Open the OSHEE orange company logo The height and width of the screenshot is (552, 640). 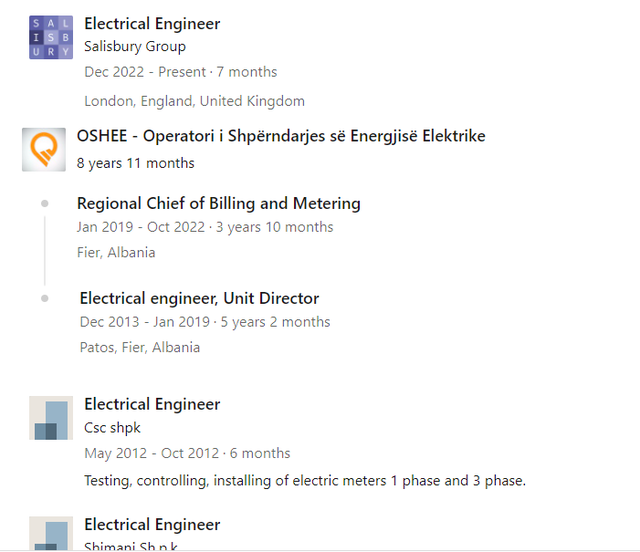[44, 149]
